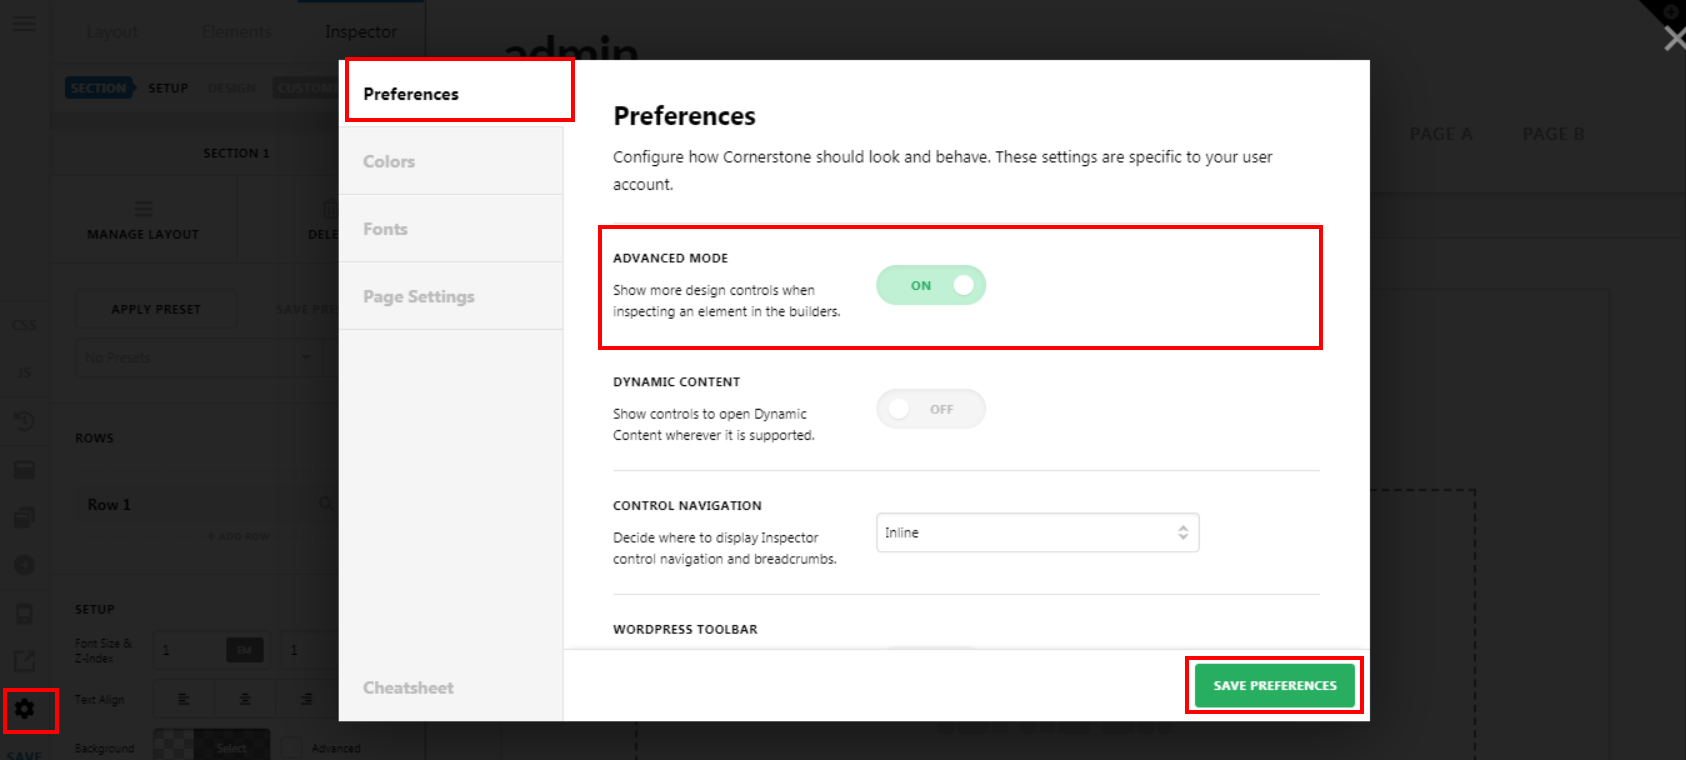This screenshot has width=1686, height=760.
Task: Click the Save Preferences button
Action: (1275, 686)
